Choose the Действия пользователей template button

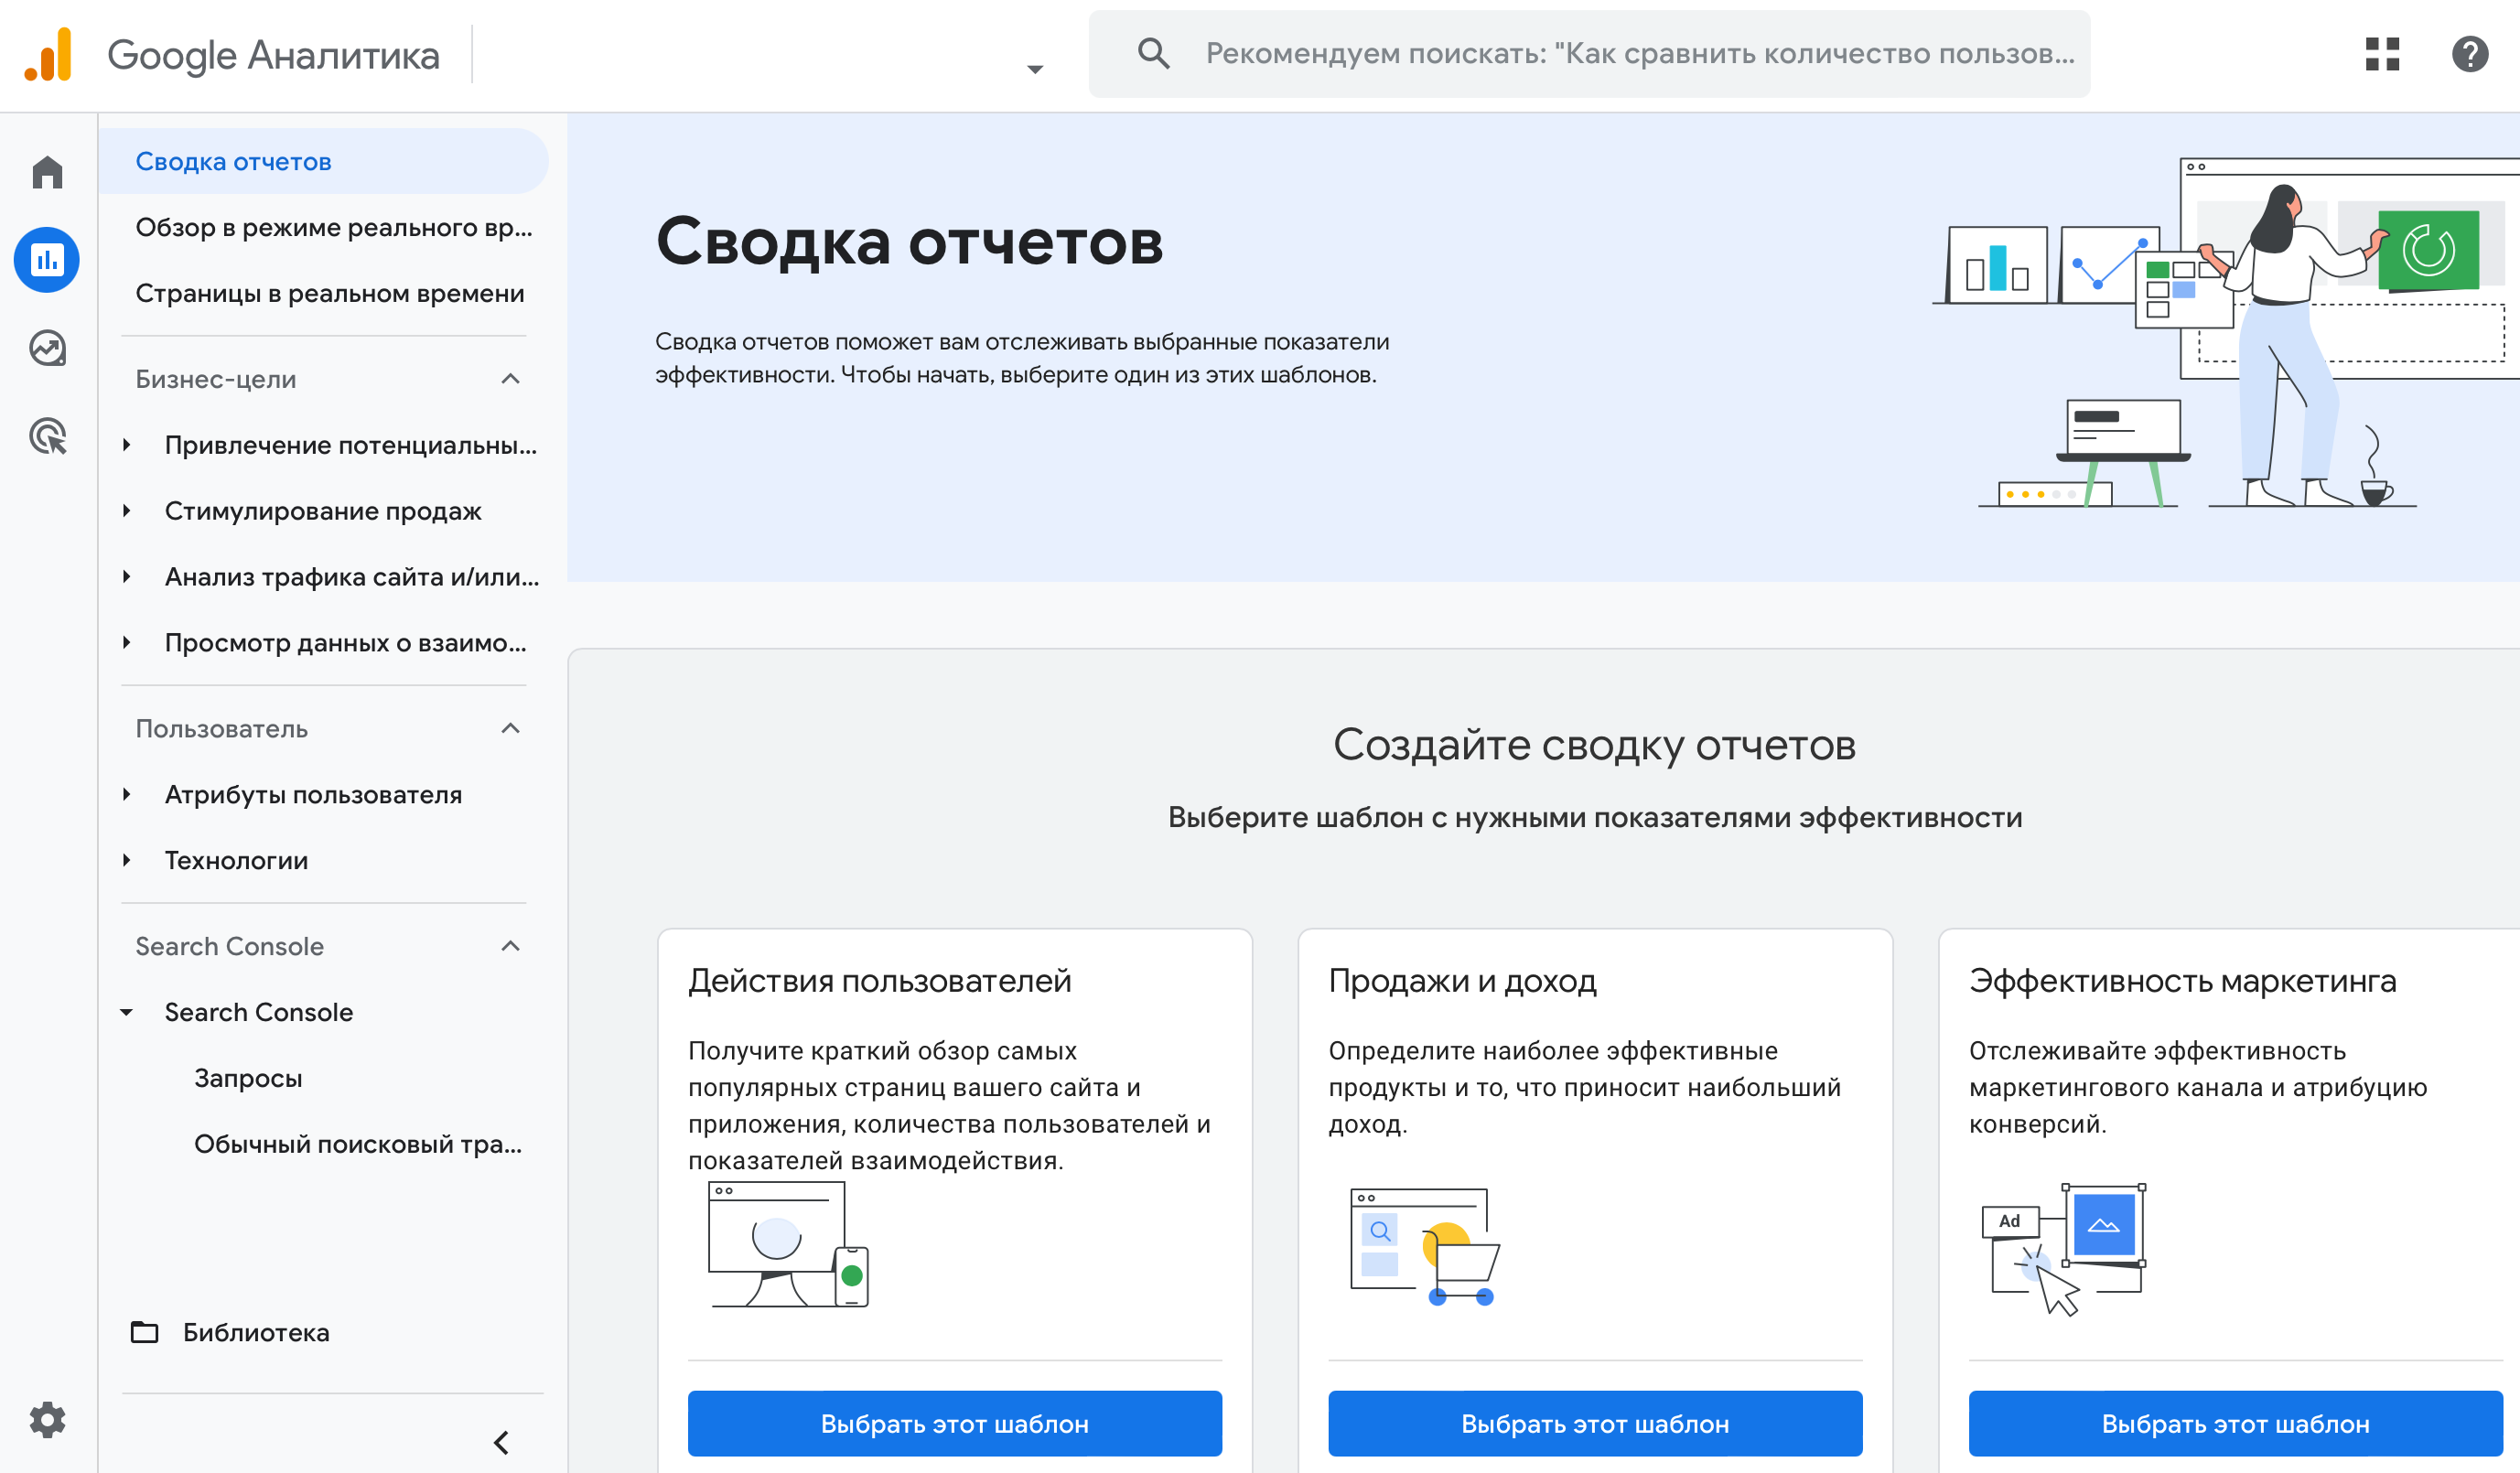(x=954, y=1423)
